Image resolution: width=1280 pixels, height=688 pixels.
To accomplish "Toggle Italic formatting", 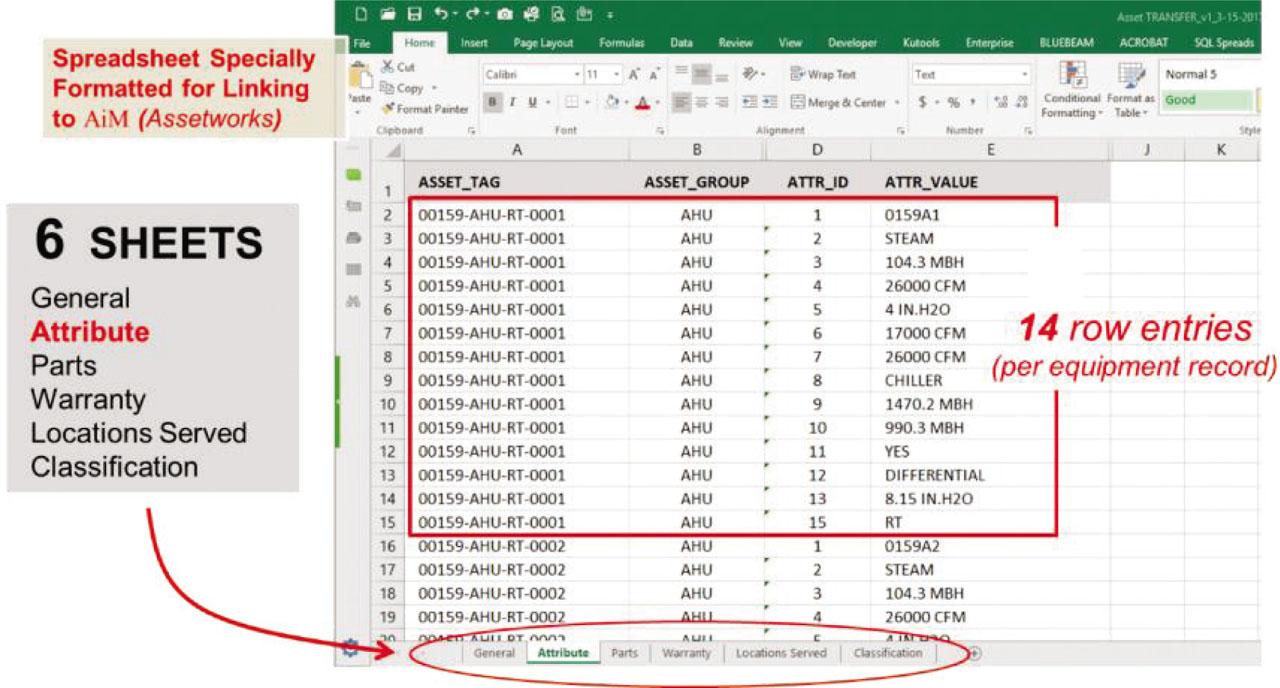I will 512,101.
